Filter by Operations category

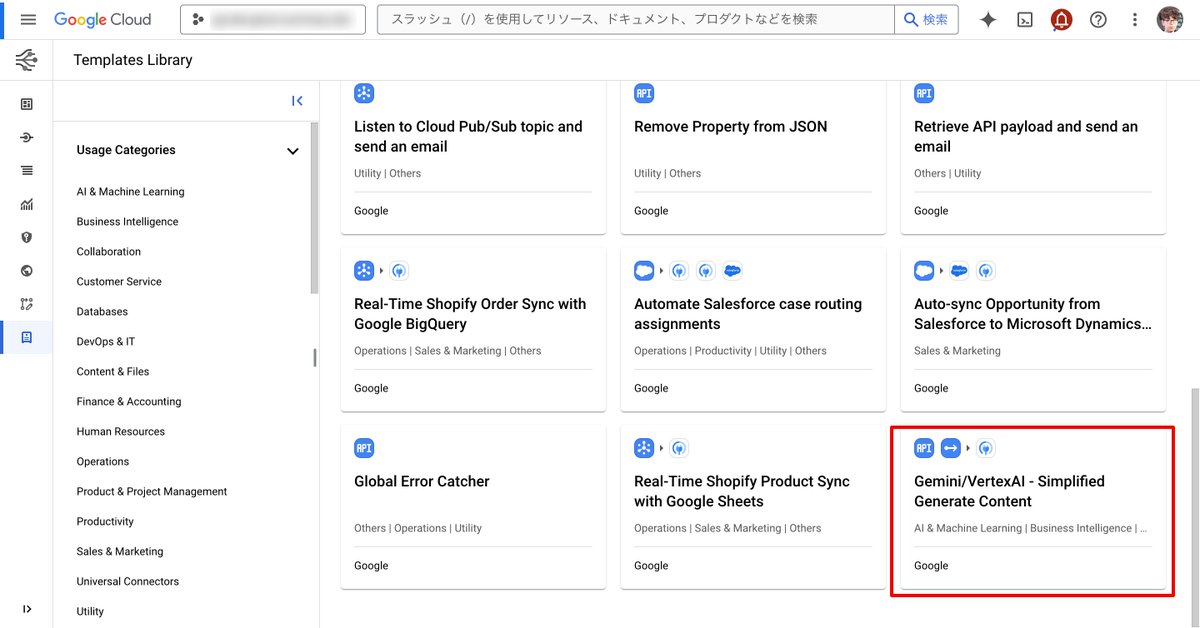102,462
